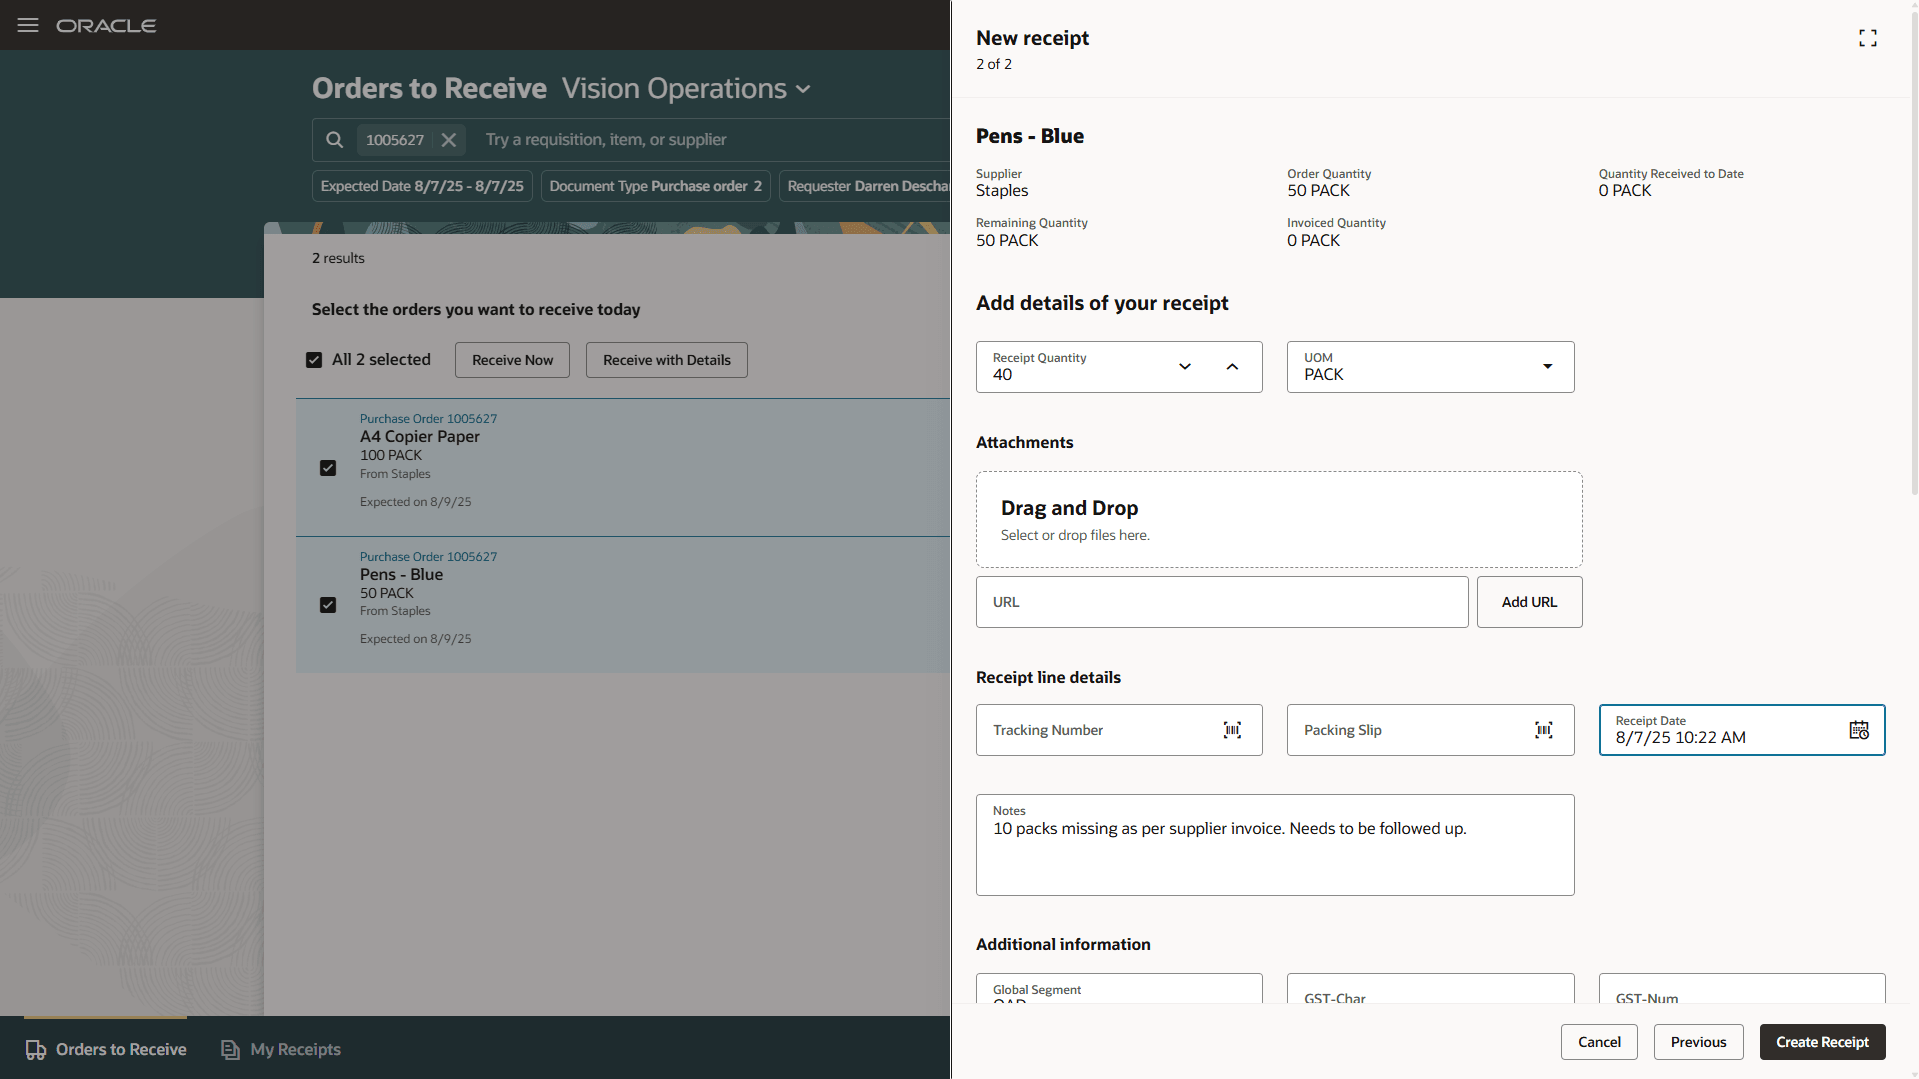Decrease Receipt Quantity with the down arrow
The height and width of the screenshot is (1079, 1919).
[1185, 366]
